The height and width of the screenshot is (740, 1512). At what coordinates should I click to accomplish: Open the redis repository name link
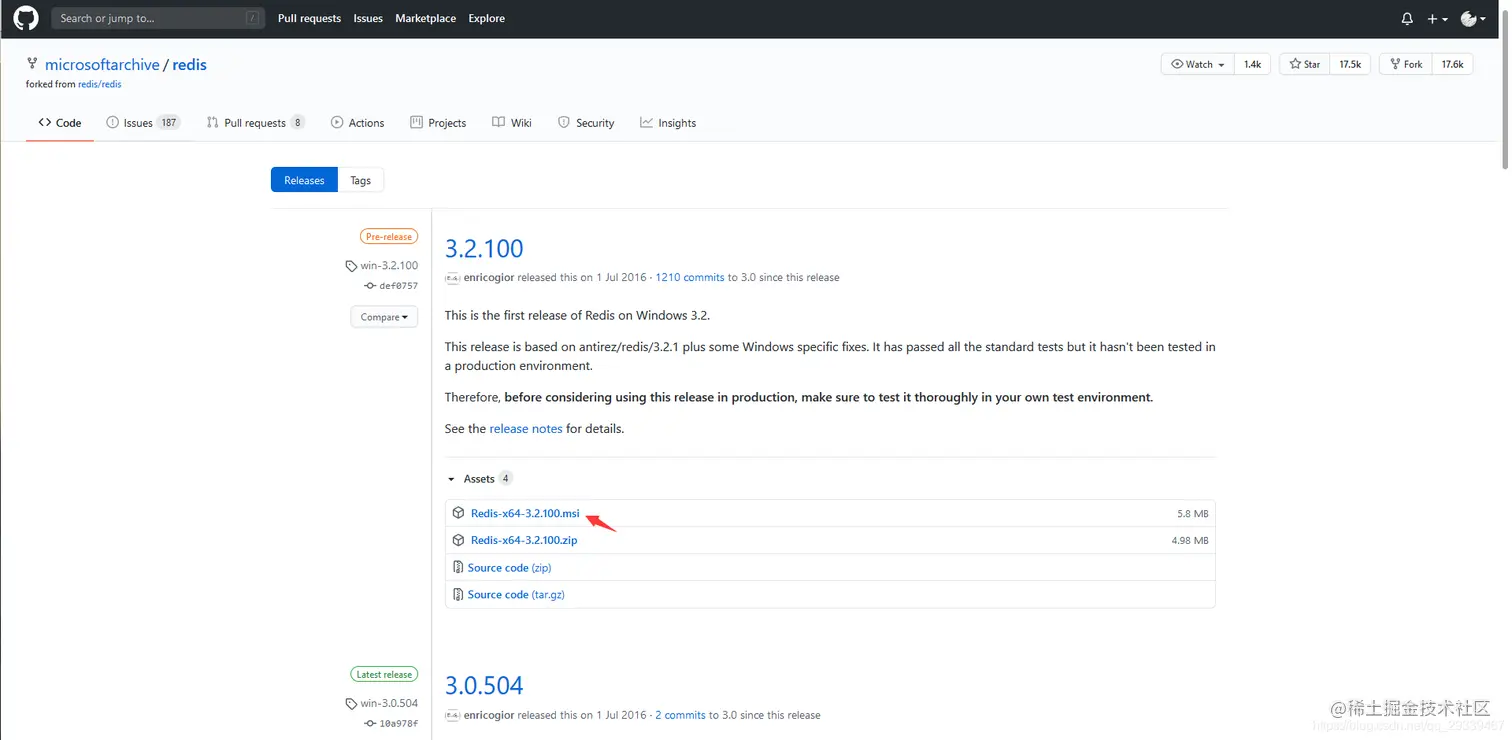189,64
